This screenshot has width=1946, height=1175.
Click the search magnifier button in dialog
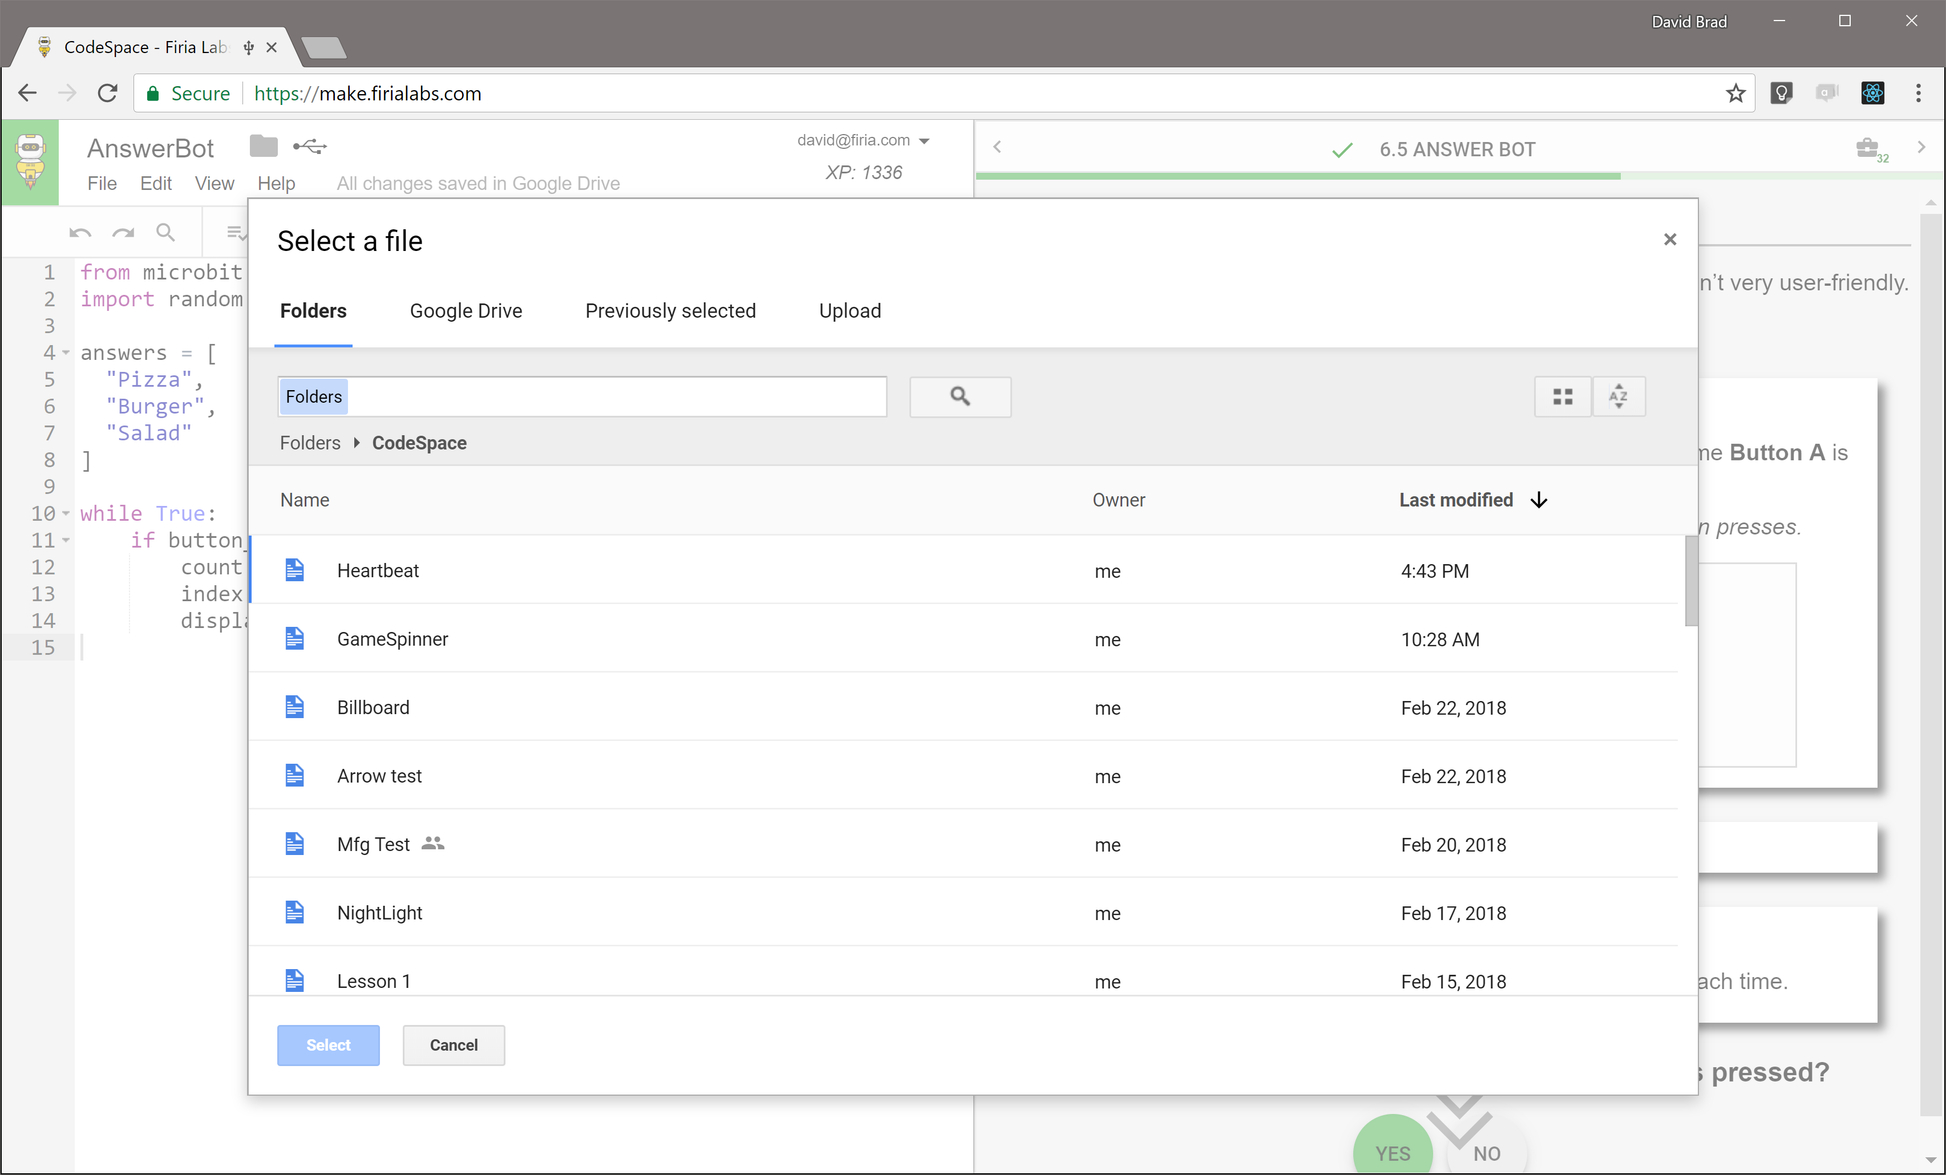pyautogui.click(x=960, y=397)
